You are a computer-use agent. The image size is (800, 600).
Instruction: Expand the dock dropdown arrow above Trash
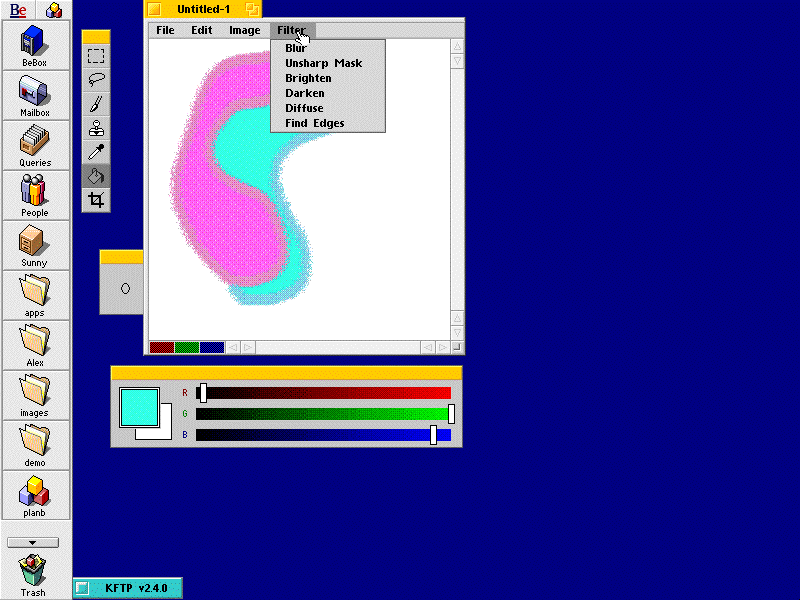pos(33,542)
